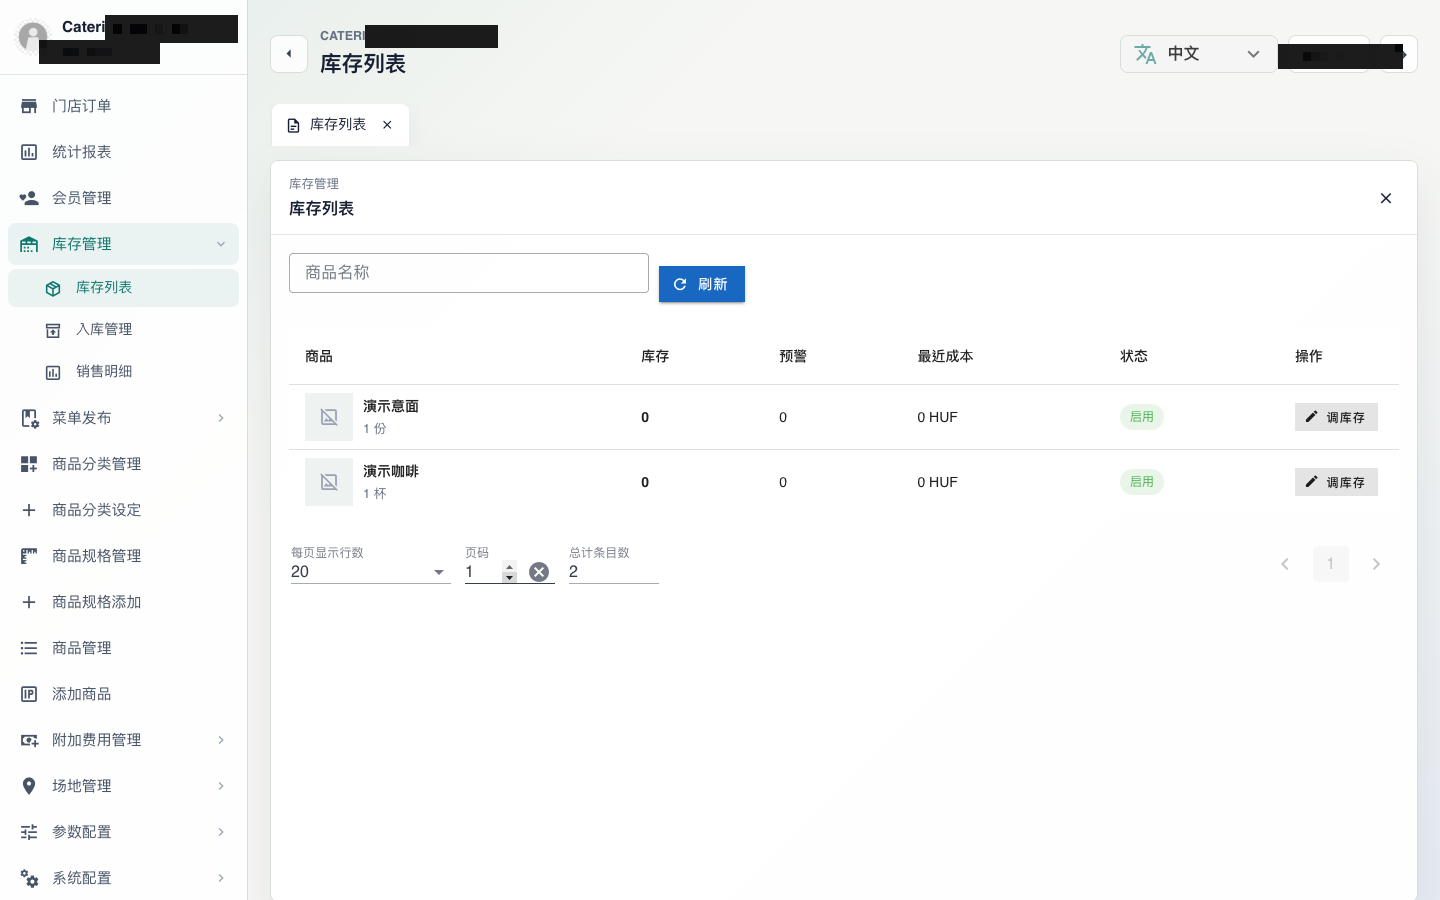The image size is (1440, 900).
Task: Click the 入库管理 archive icon
Action: coord(53,330)
